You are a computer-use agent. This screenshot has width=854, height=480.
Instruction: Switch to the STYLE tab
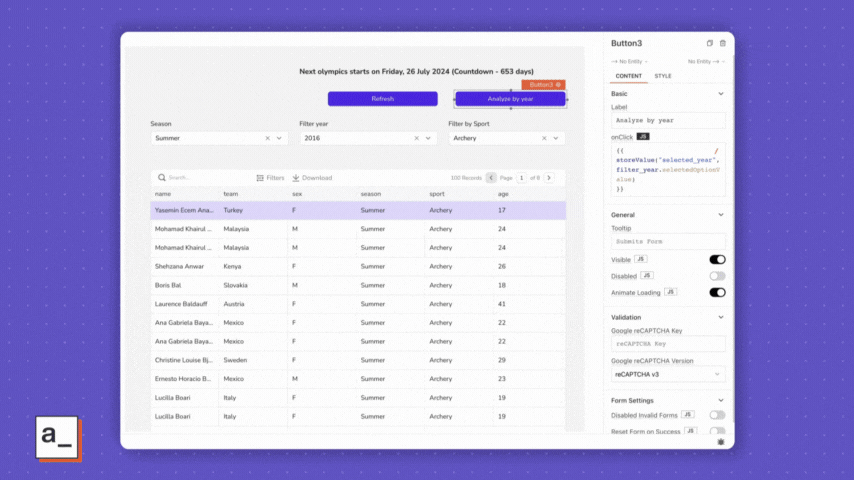[663, 76]
